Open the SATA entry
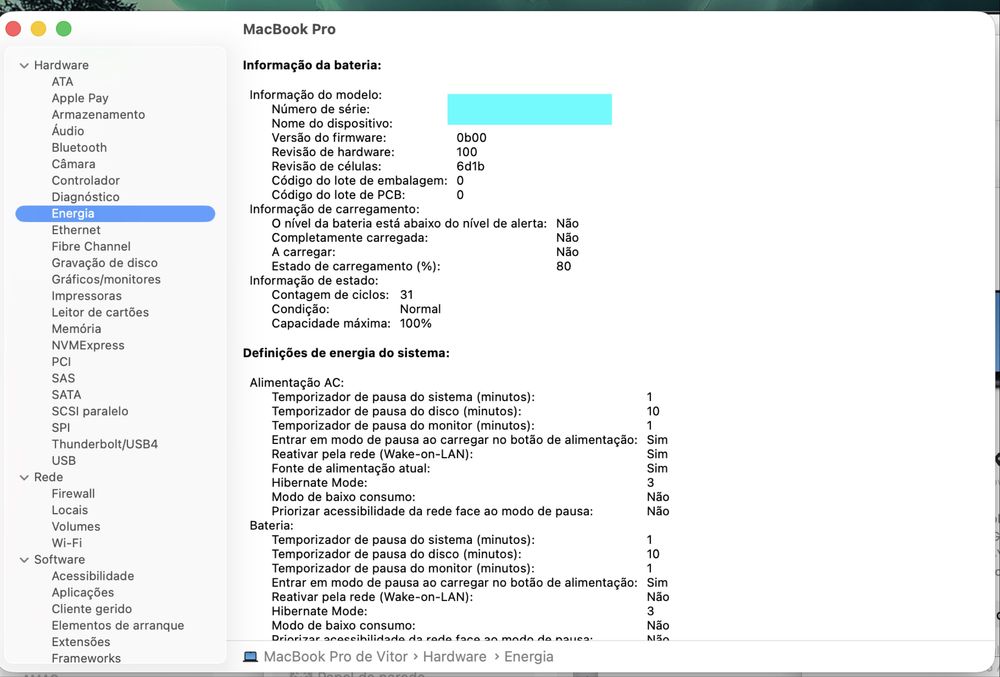The image size is (1000, 677). pyautogui.click(x=66, y=395)
